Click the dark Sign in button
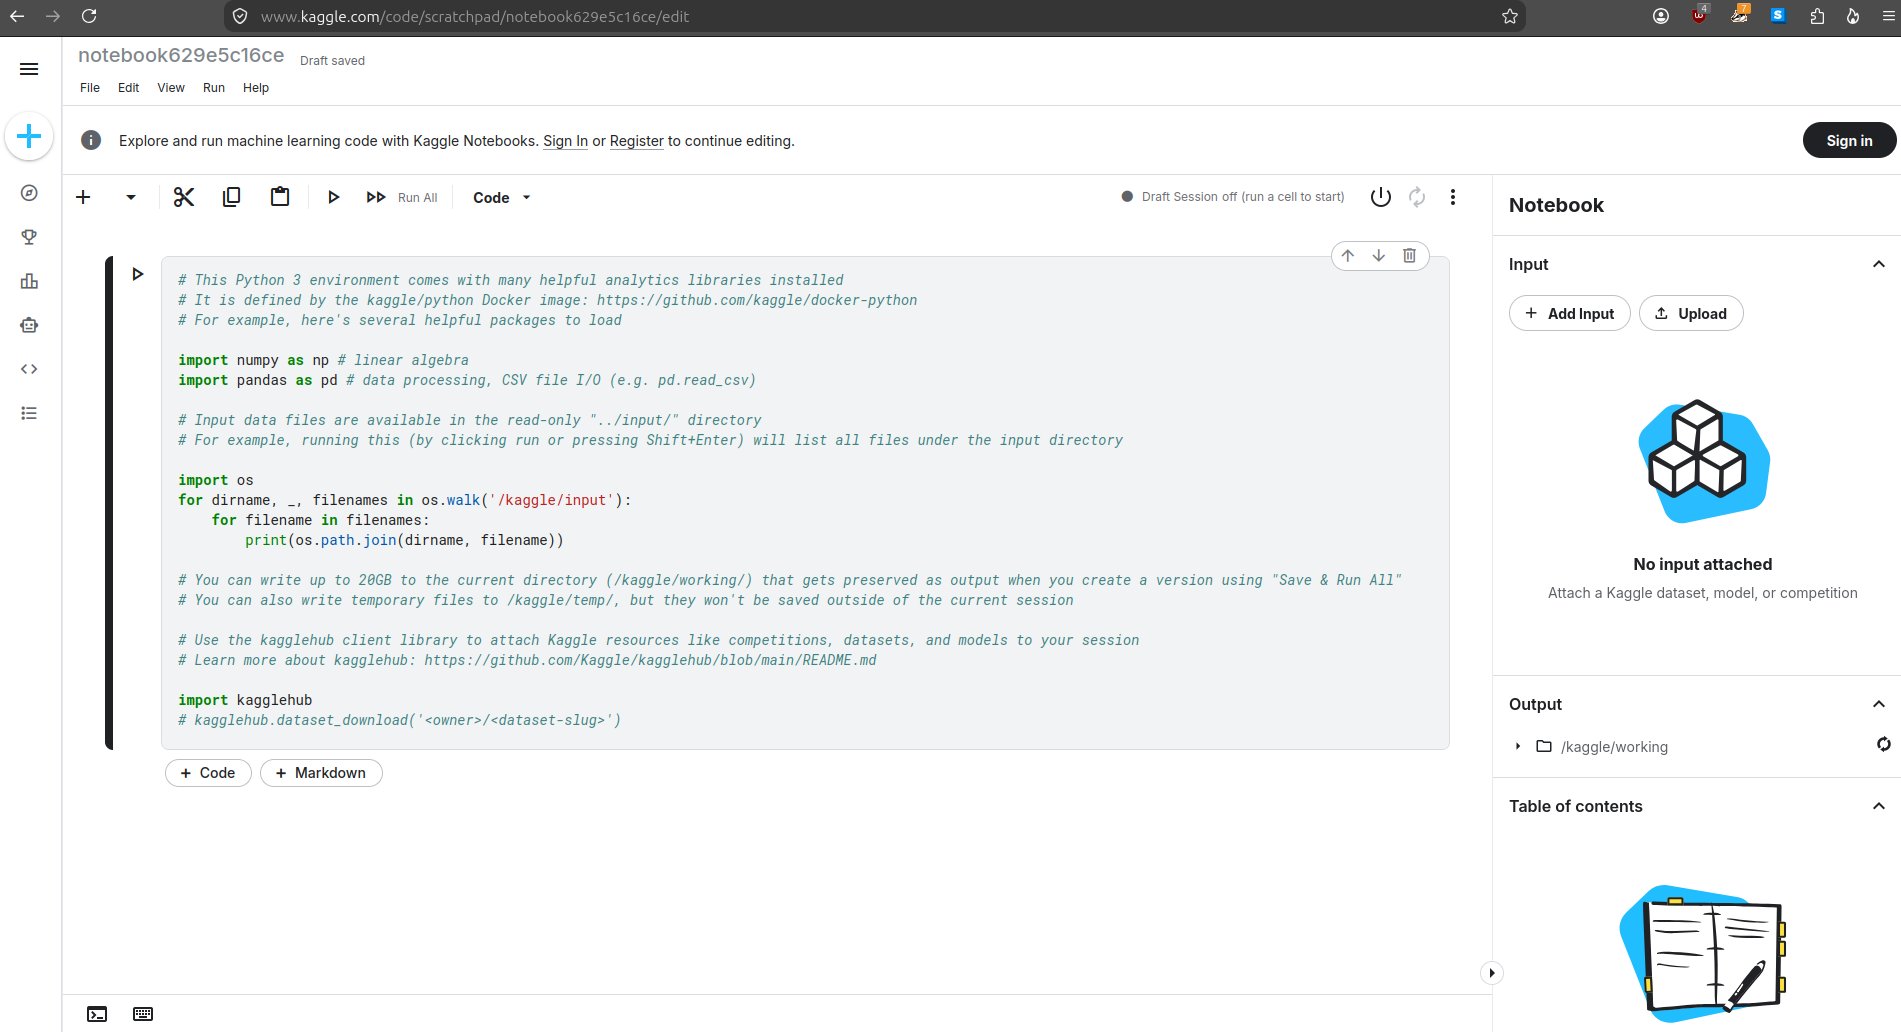This screenshot has height=1032, width=1901. coord(1849,141)
